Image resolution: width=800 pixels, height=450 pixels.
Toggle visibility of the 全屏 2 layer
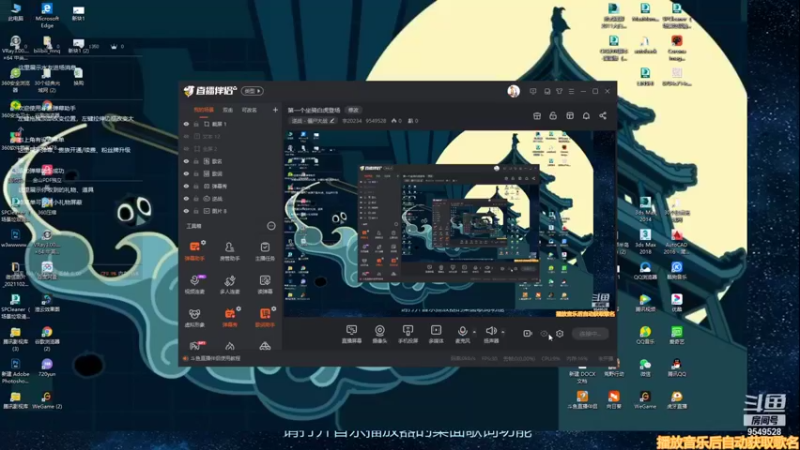click(186, 148)
